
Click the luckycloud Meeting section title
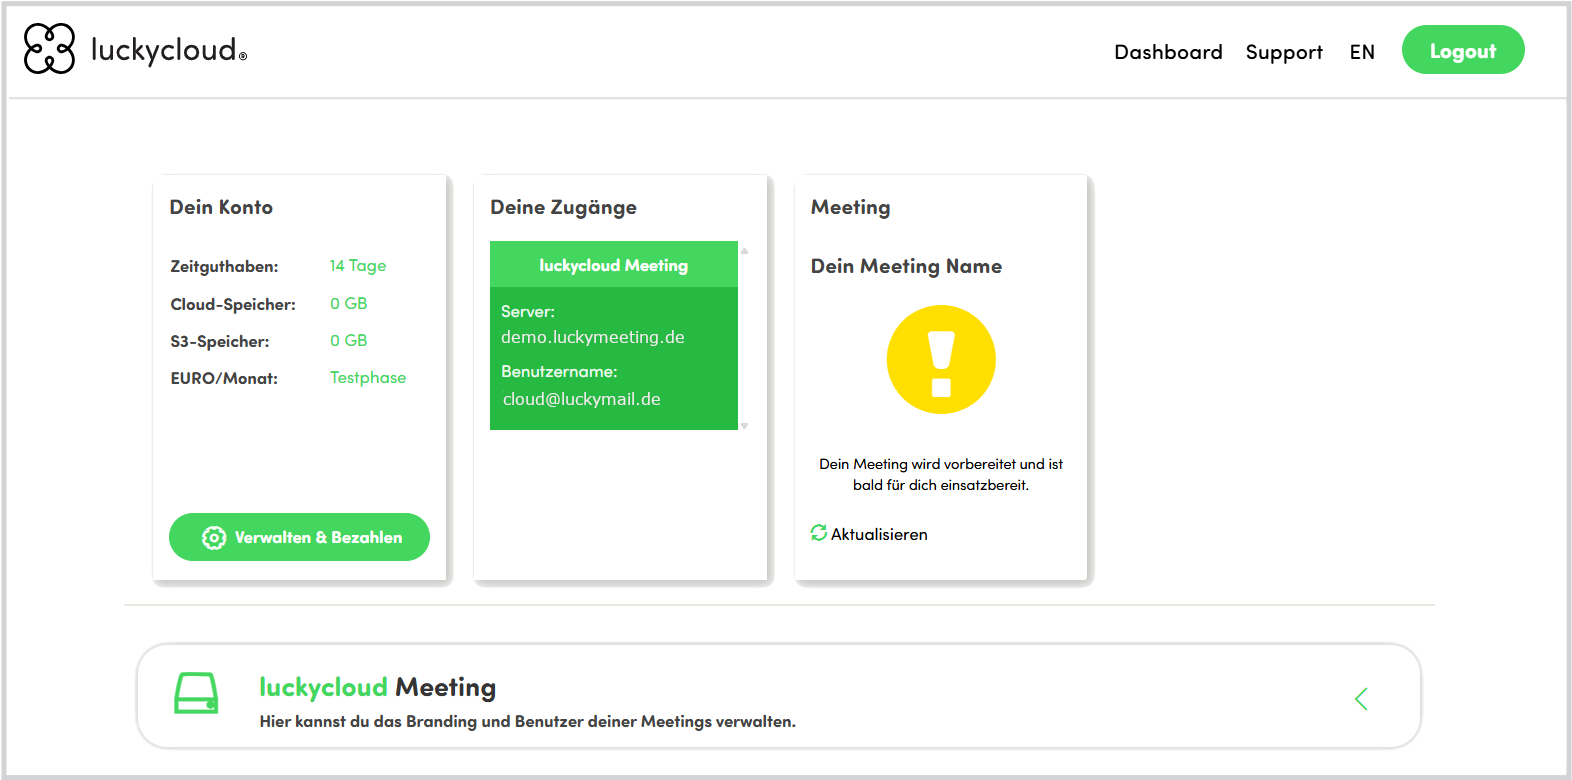[x=378, y=687]
